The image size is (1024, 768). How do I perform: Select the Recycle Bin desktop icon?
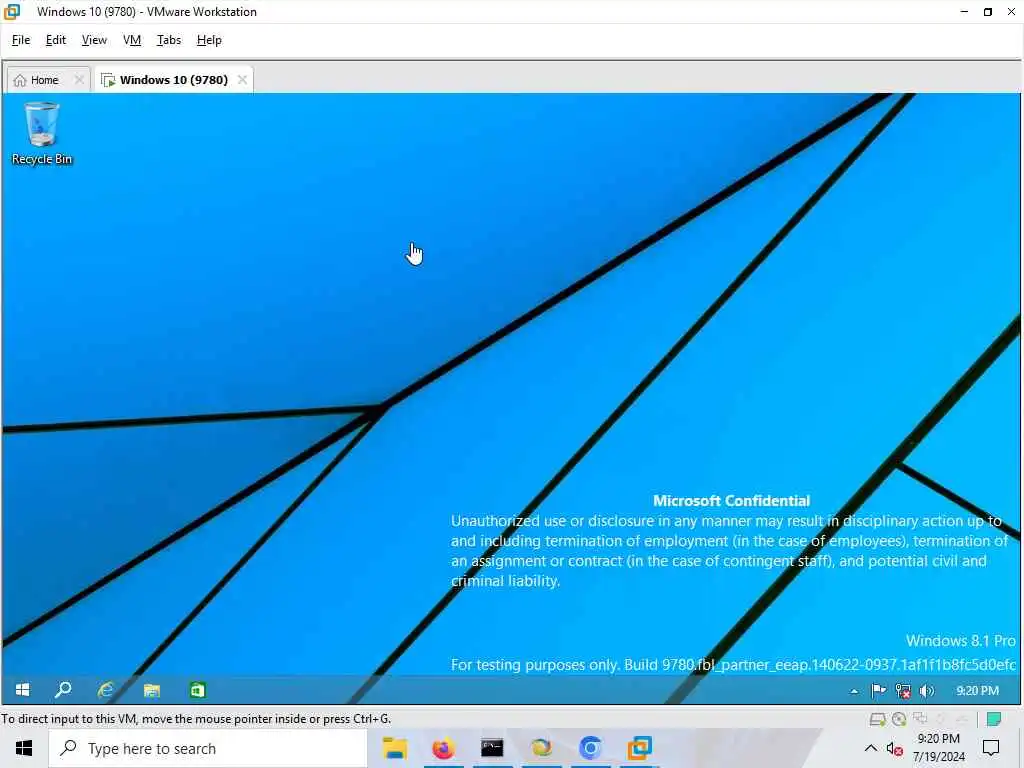coord(42,133)
